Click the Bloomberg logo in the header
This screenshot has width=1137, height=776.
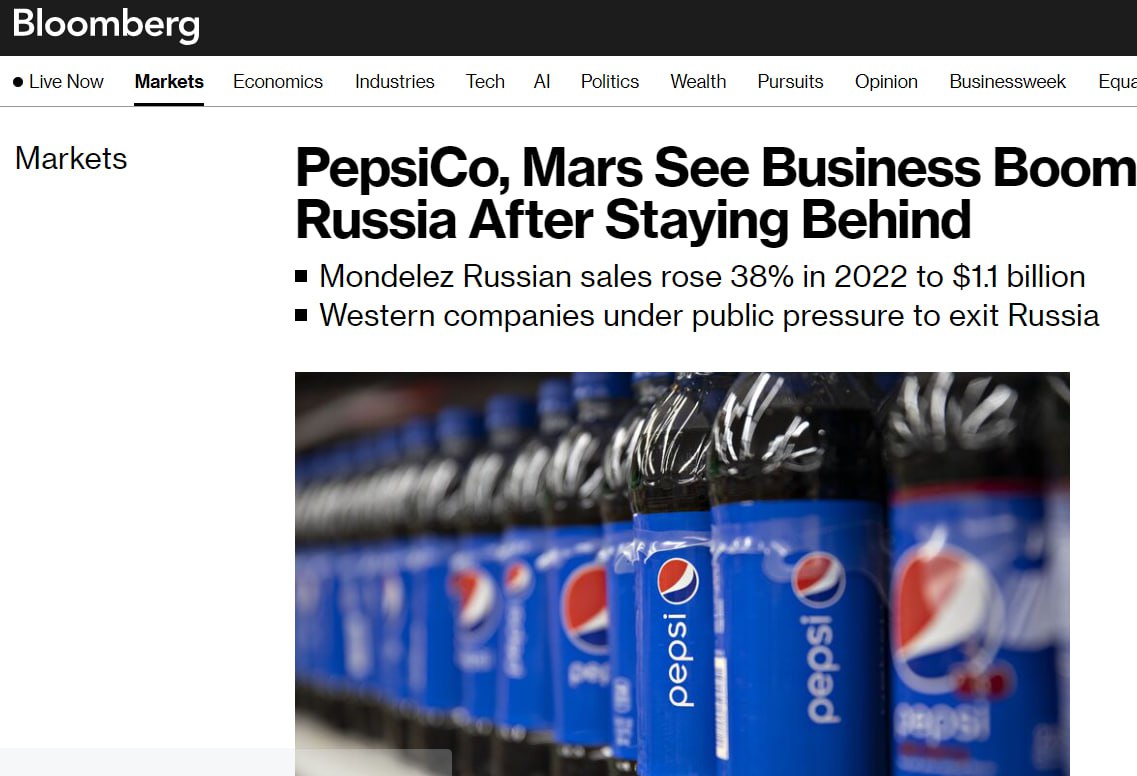(106, 24)
